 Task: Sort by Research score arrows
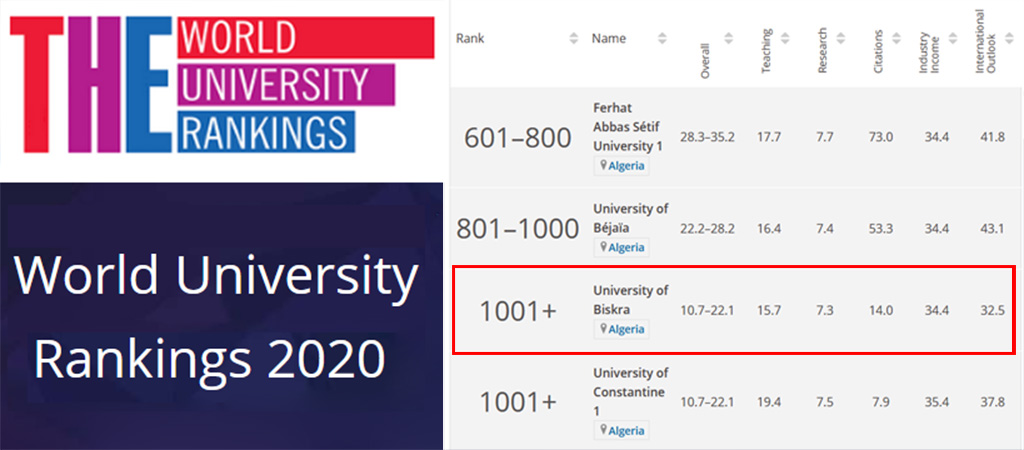(840, 39)
